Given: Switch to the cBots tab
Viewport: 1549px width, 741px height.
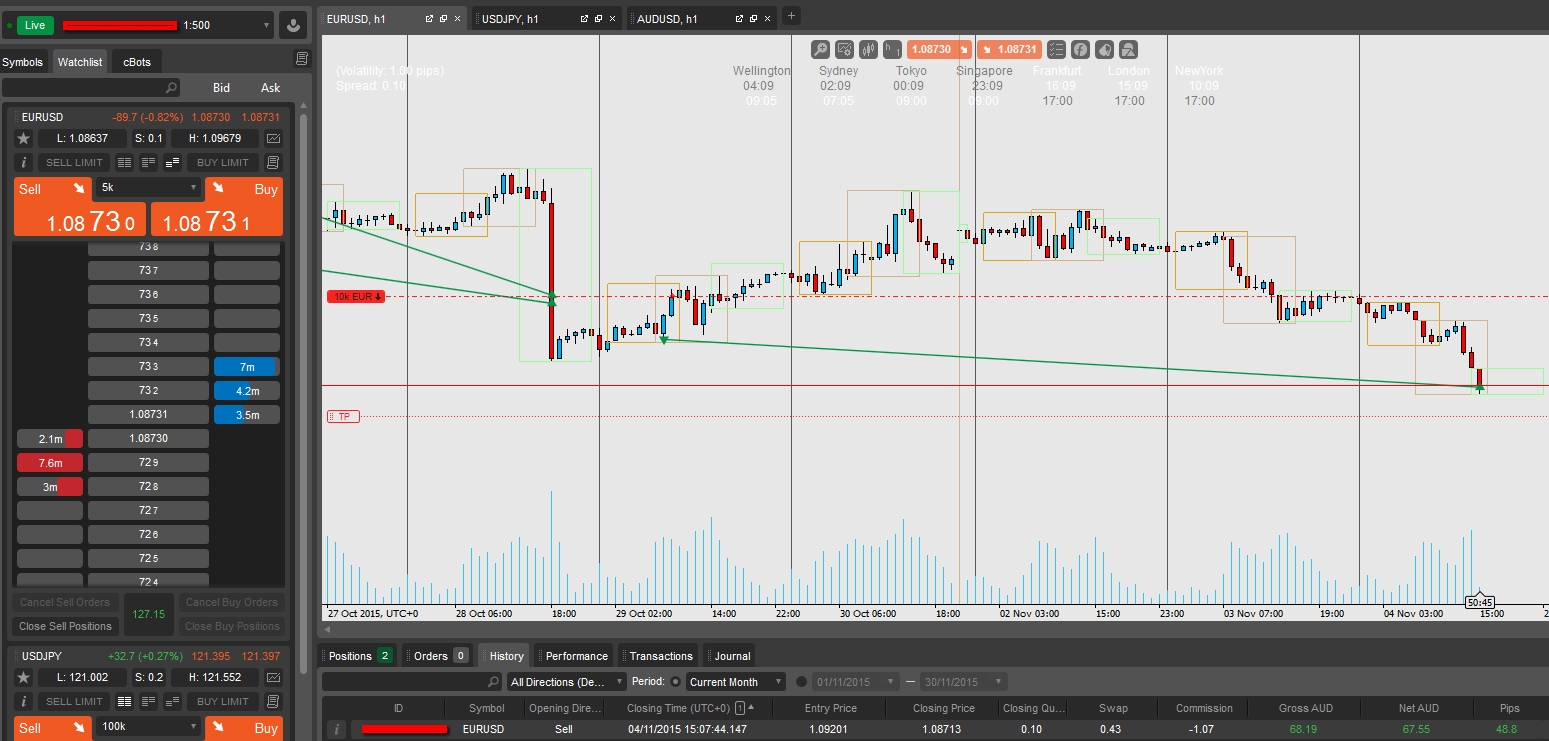Looking at the screenshot, I should pyautogui.click(x=137, y=62).
